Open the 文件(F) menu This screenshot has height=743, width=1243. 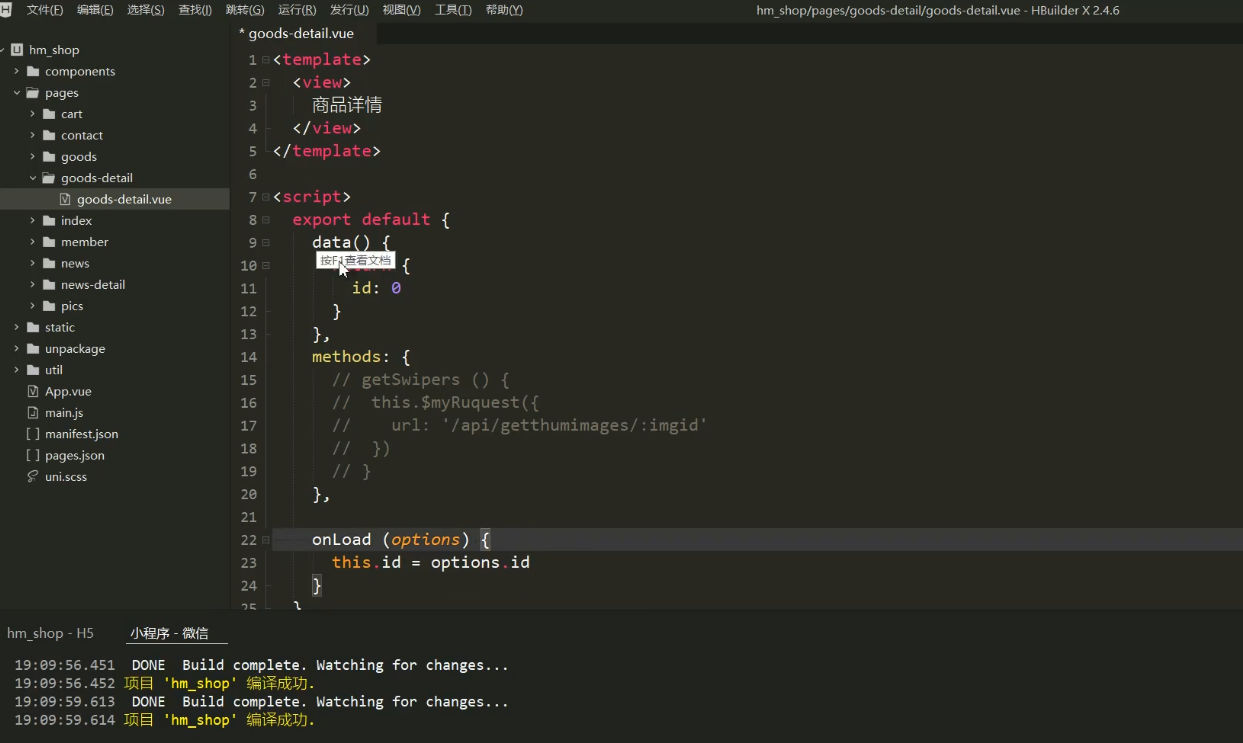tap(45, 10)
